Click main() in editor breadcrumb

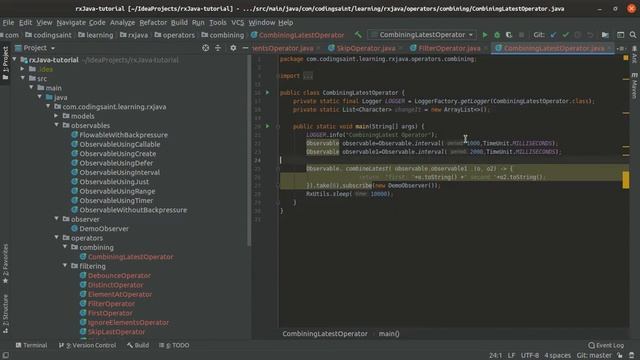pyautogui.click(x=389, y=334)
